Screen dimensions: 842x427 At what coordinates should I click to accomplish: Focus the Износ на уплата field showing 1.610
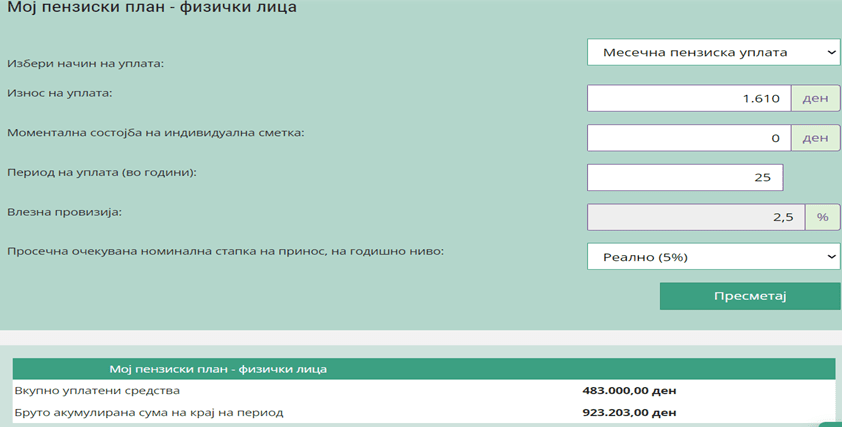[x=689, y=98]
